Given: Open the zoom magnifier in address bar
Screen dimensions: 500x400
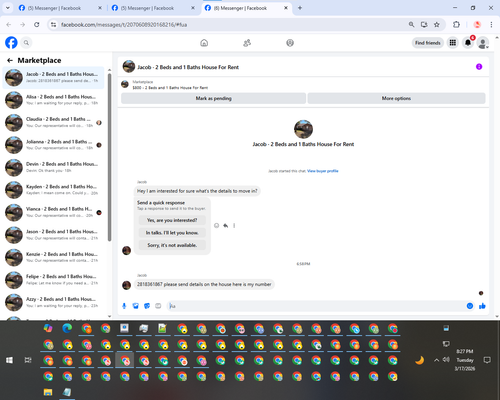Looking at the screenshot, I should click(411, 24).
